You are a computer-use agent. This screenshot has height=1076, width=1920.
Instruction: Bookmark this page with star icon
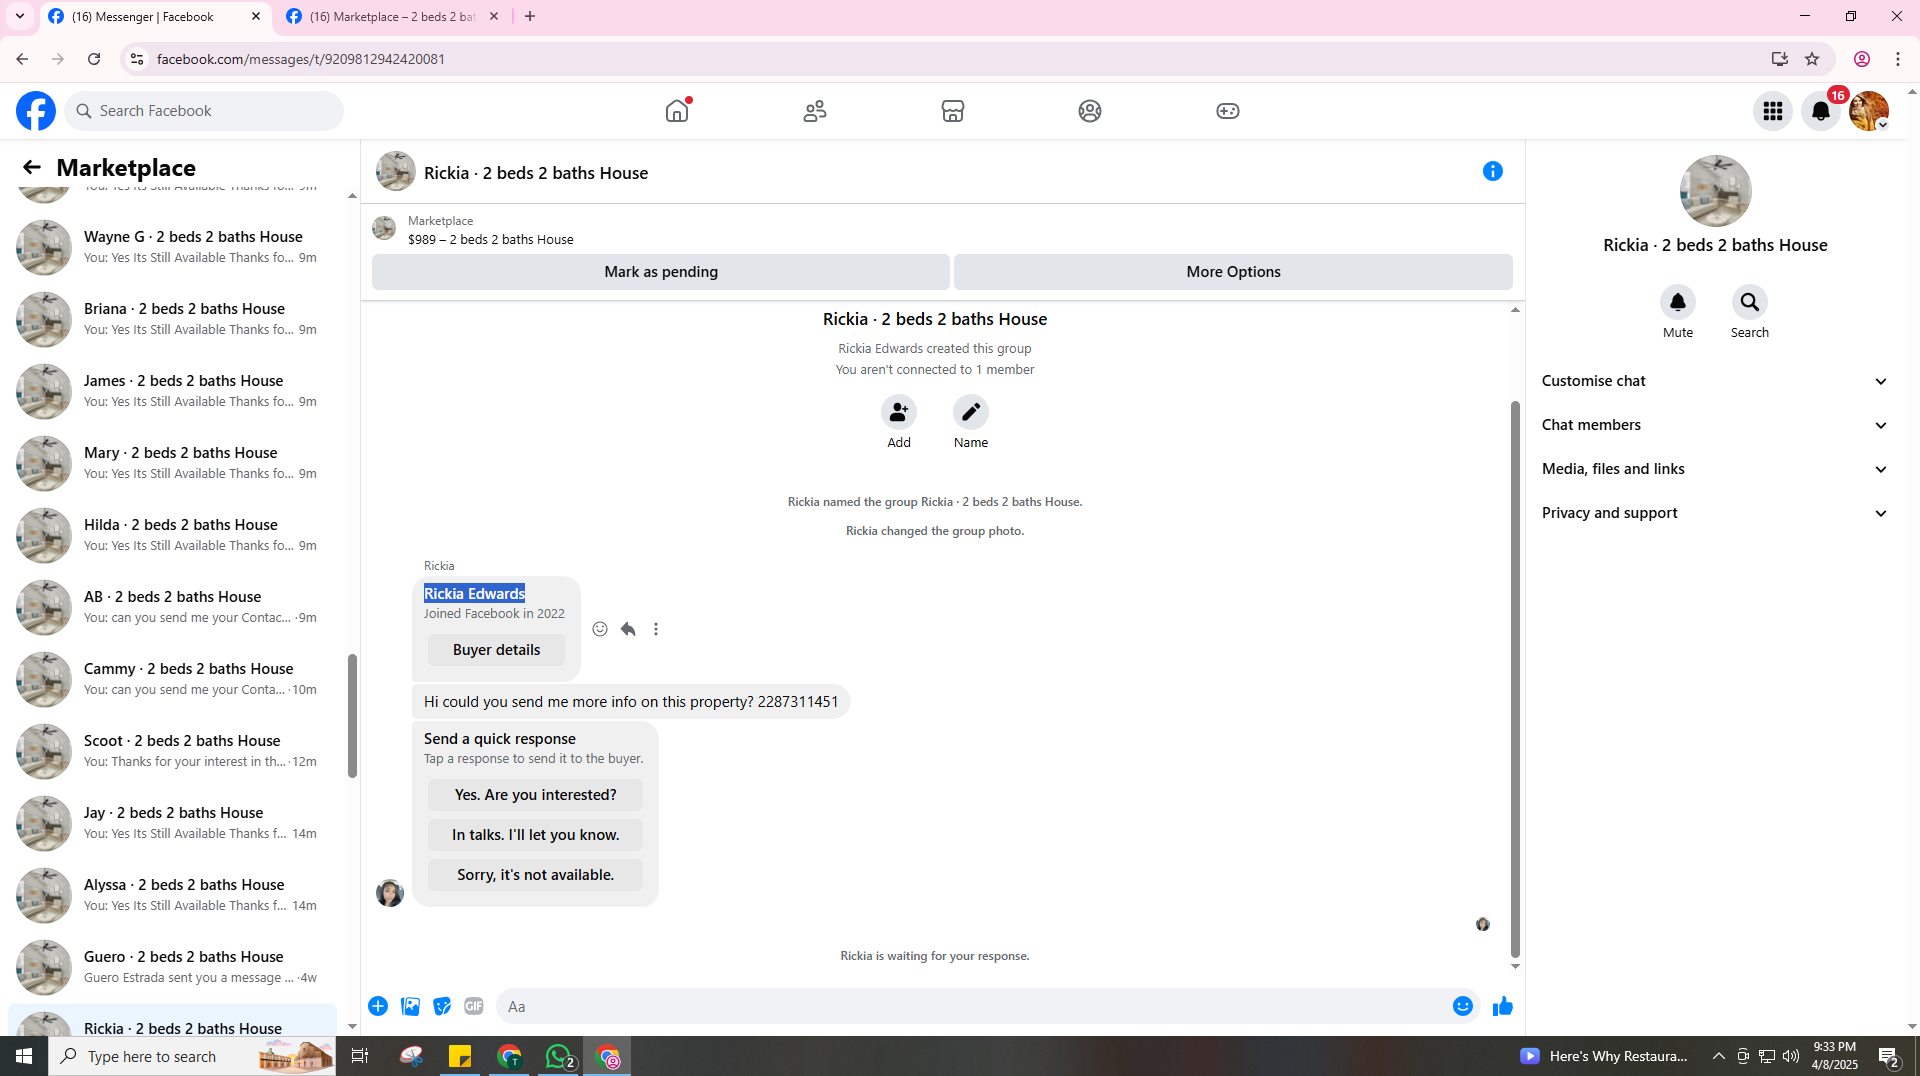(1812, 59)
